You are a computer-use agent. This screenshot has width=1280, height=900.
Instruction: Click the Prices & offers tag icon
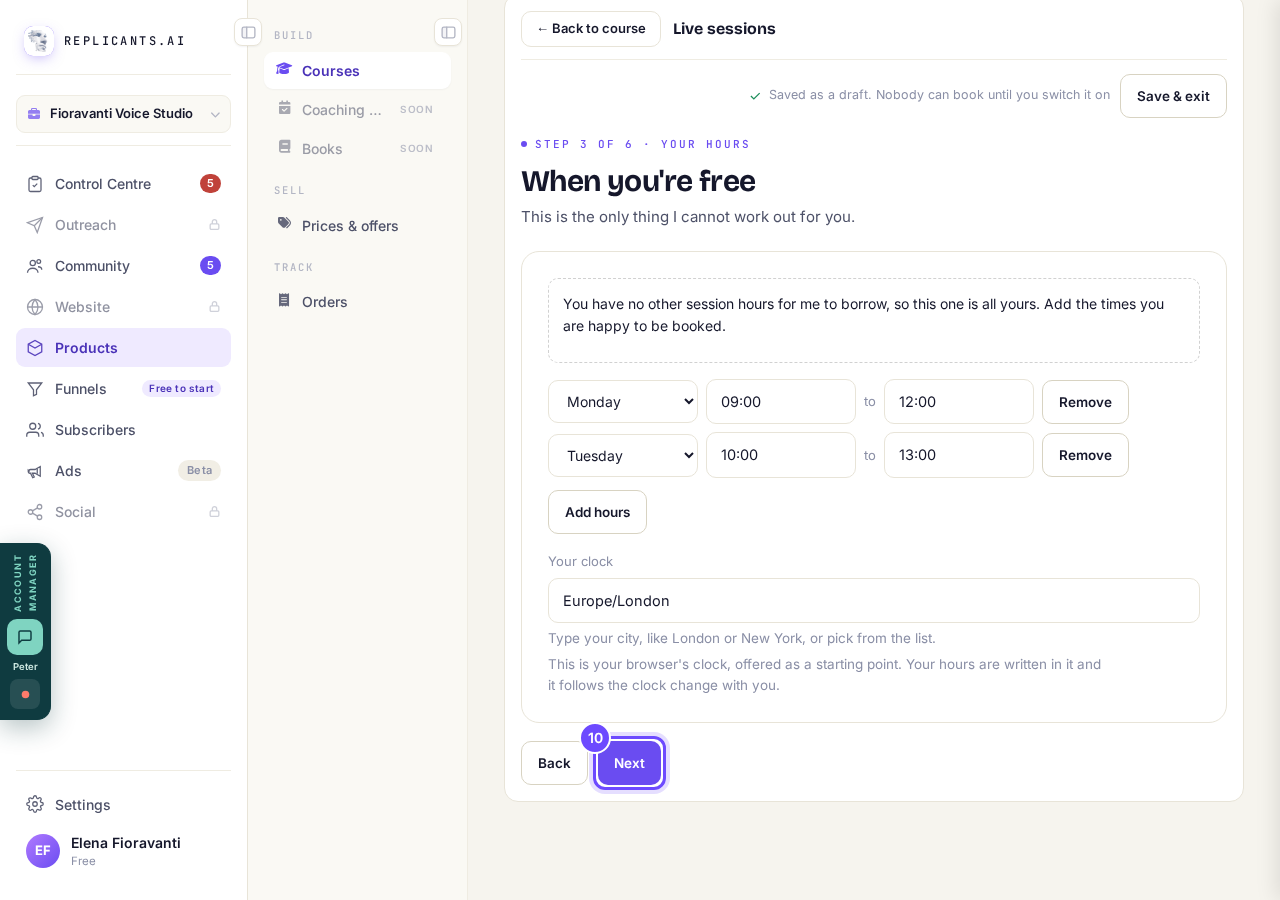coord(285,224)
